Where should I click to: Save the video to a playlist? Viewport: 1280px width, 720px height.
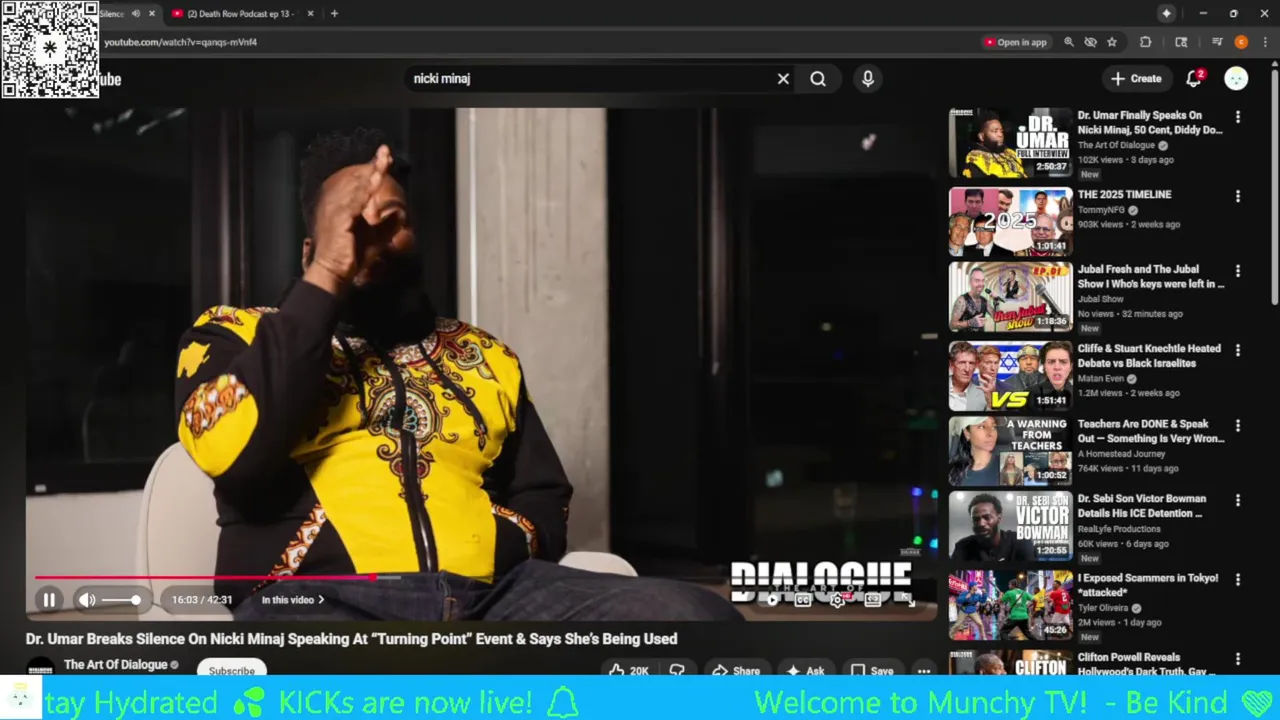pyautogui.click(x=872, y=670)
